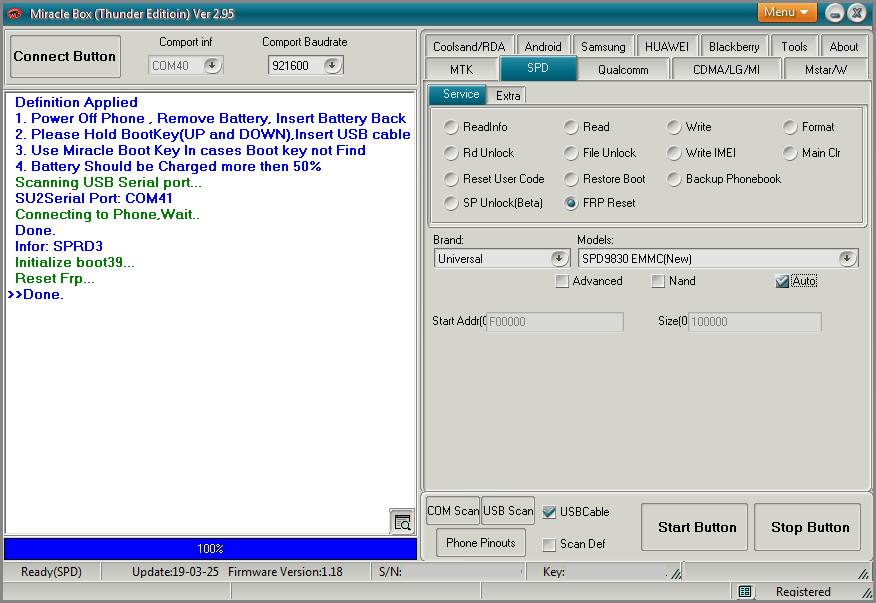
Task: Click the 'SU2Serial Port: COM41' log line
Action: (94, 198)
